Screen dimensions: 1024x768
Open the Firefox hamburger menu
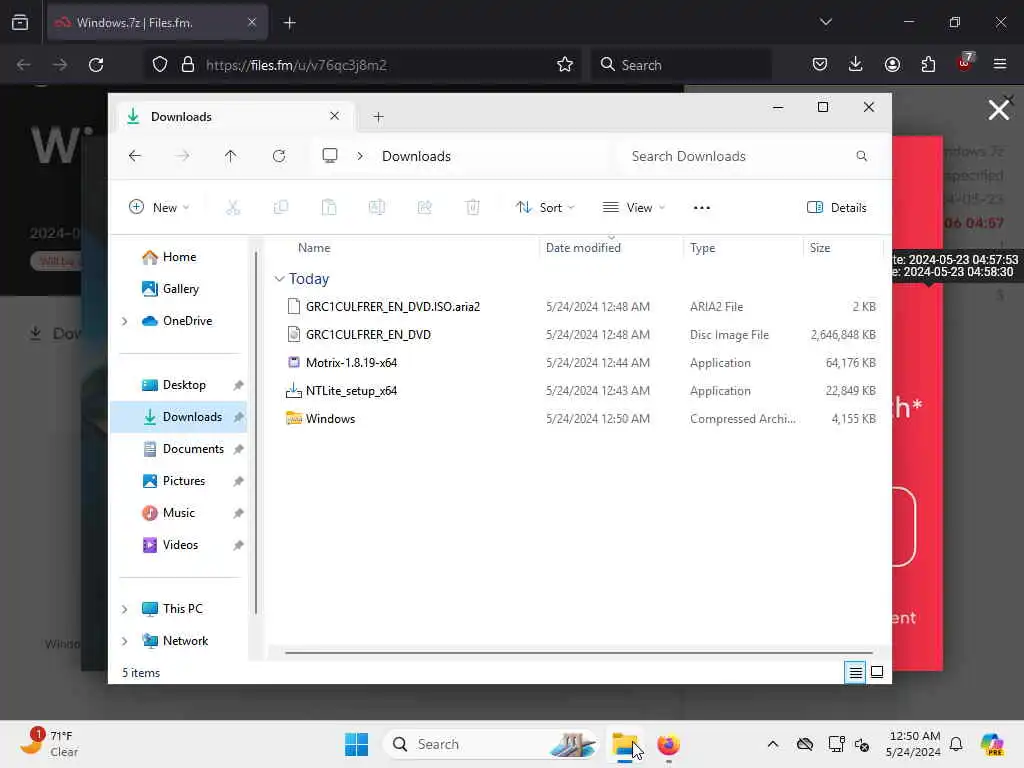pos(1000,65)
